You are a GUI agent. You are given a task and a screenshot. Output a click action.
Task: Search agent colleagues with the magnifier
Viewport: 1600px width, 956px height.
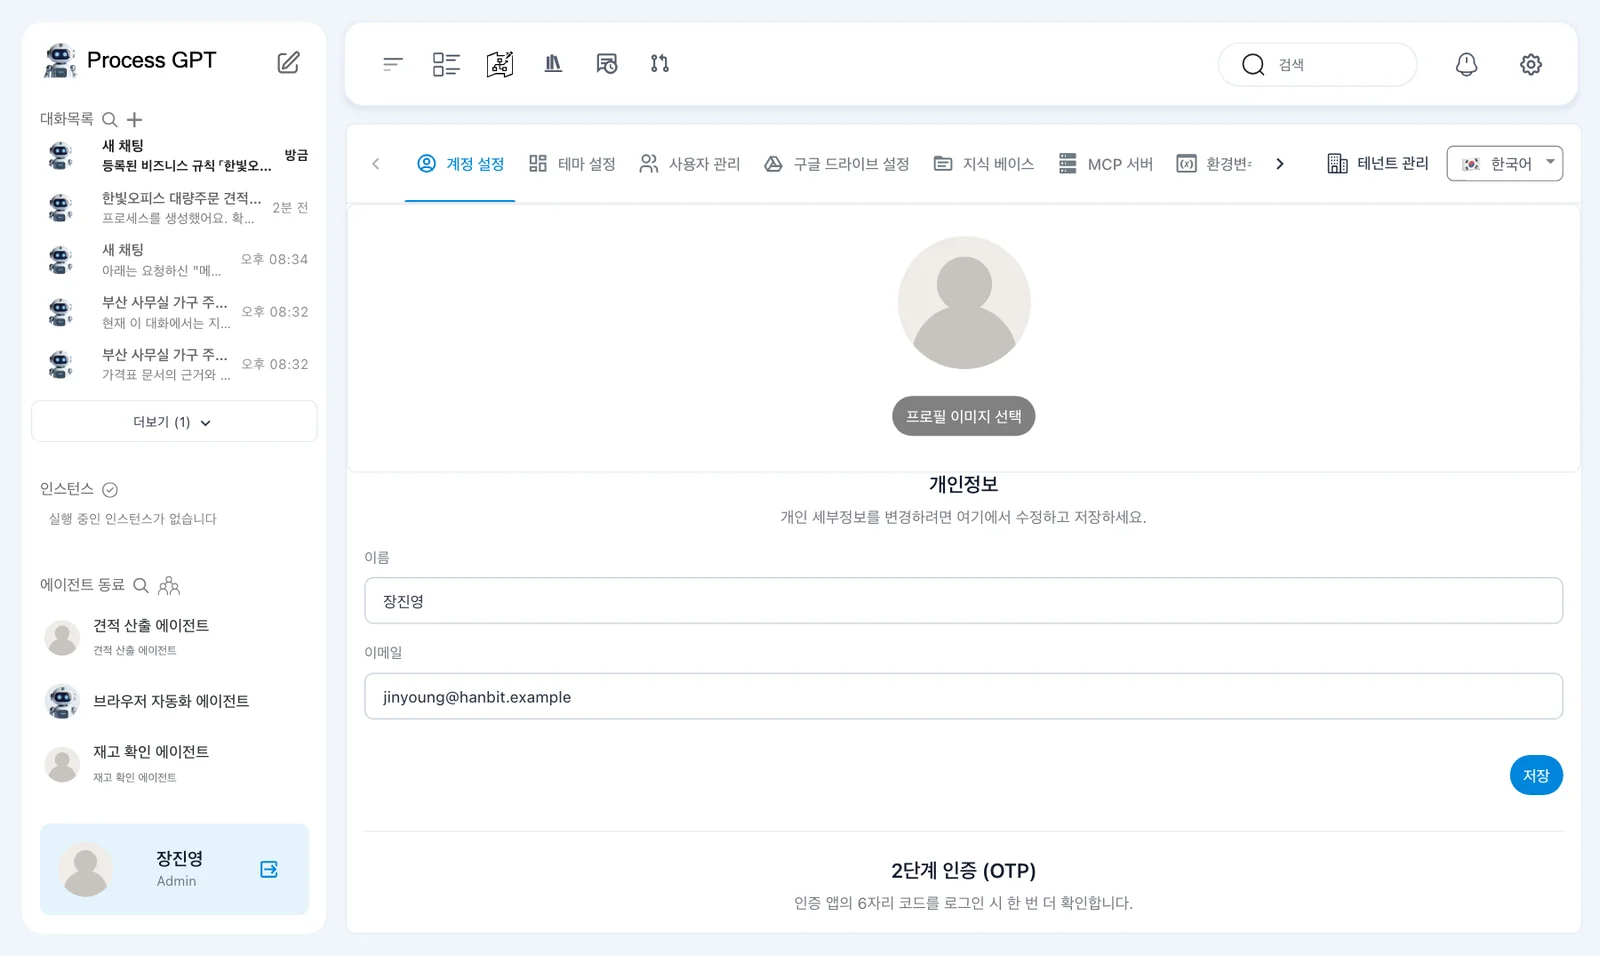[141, 585]
